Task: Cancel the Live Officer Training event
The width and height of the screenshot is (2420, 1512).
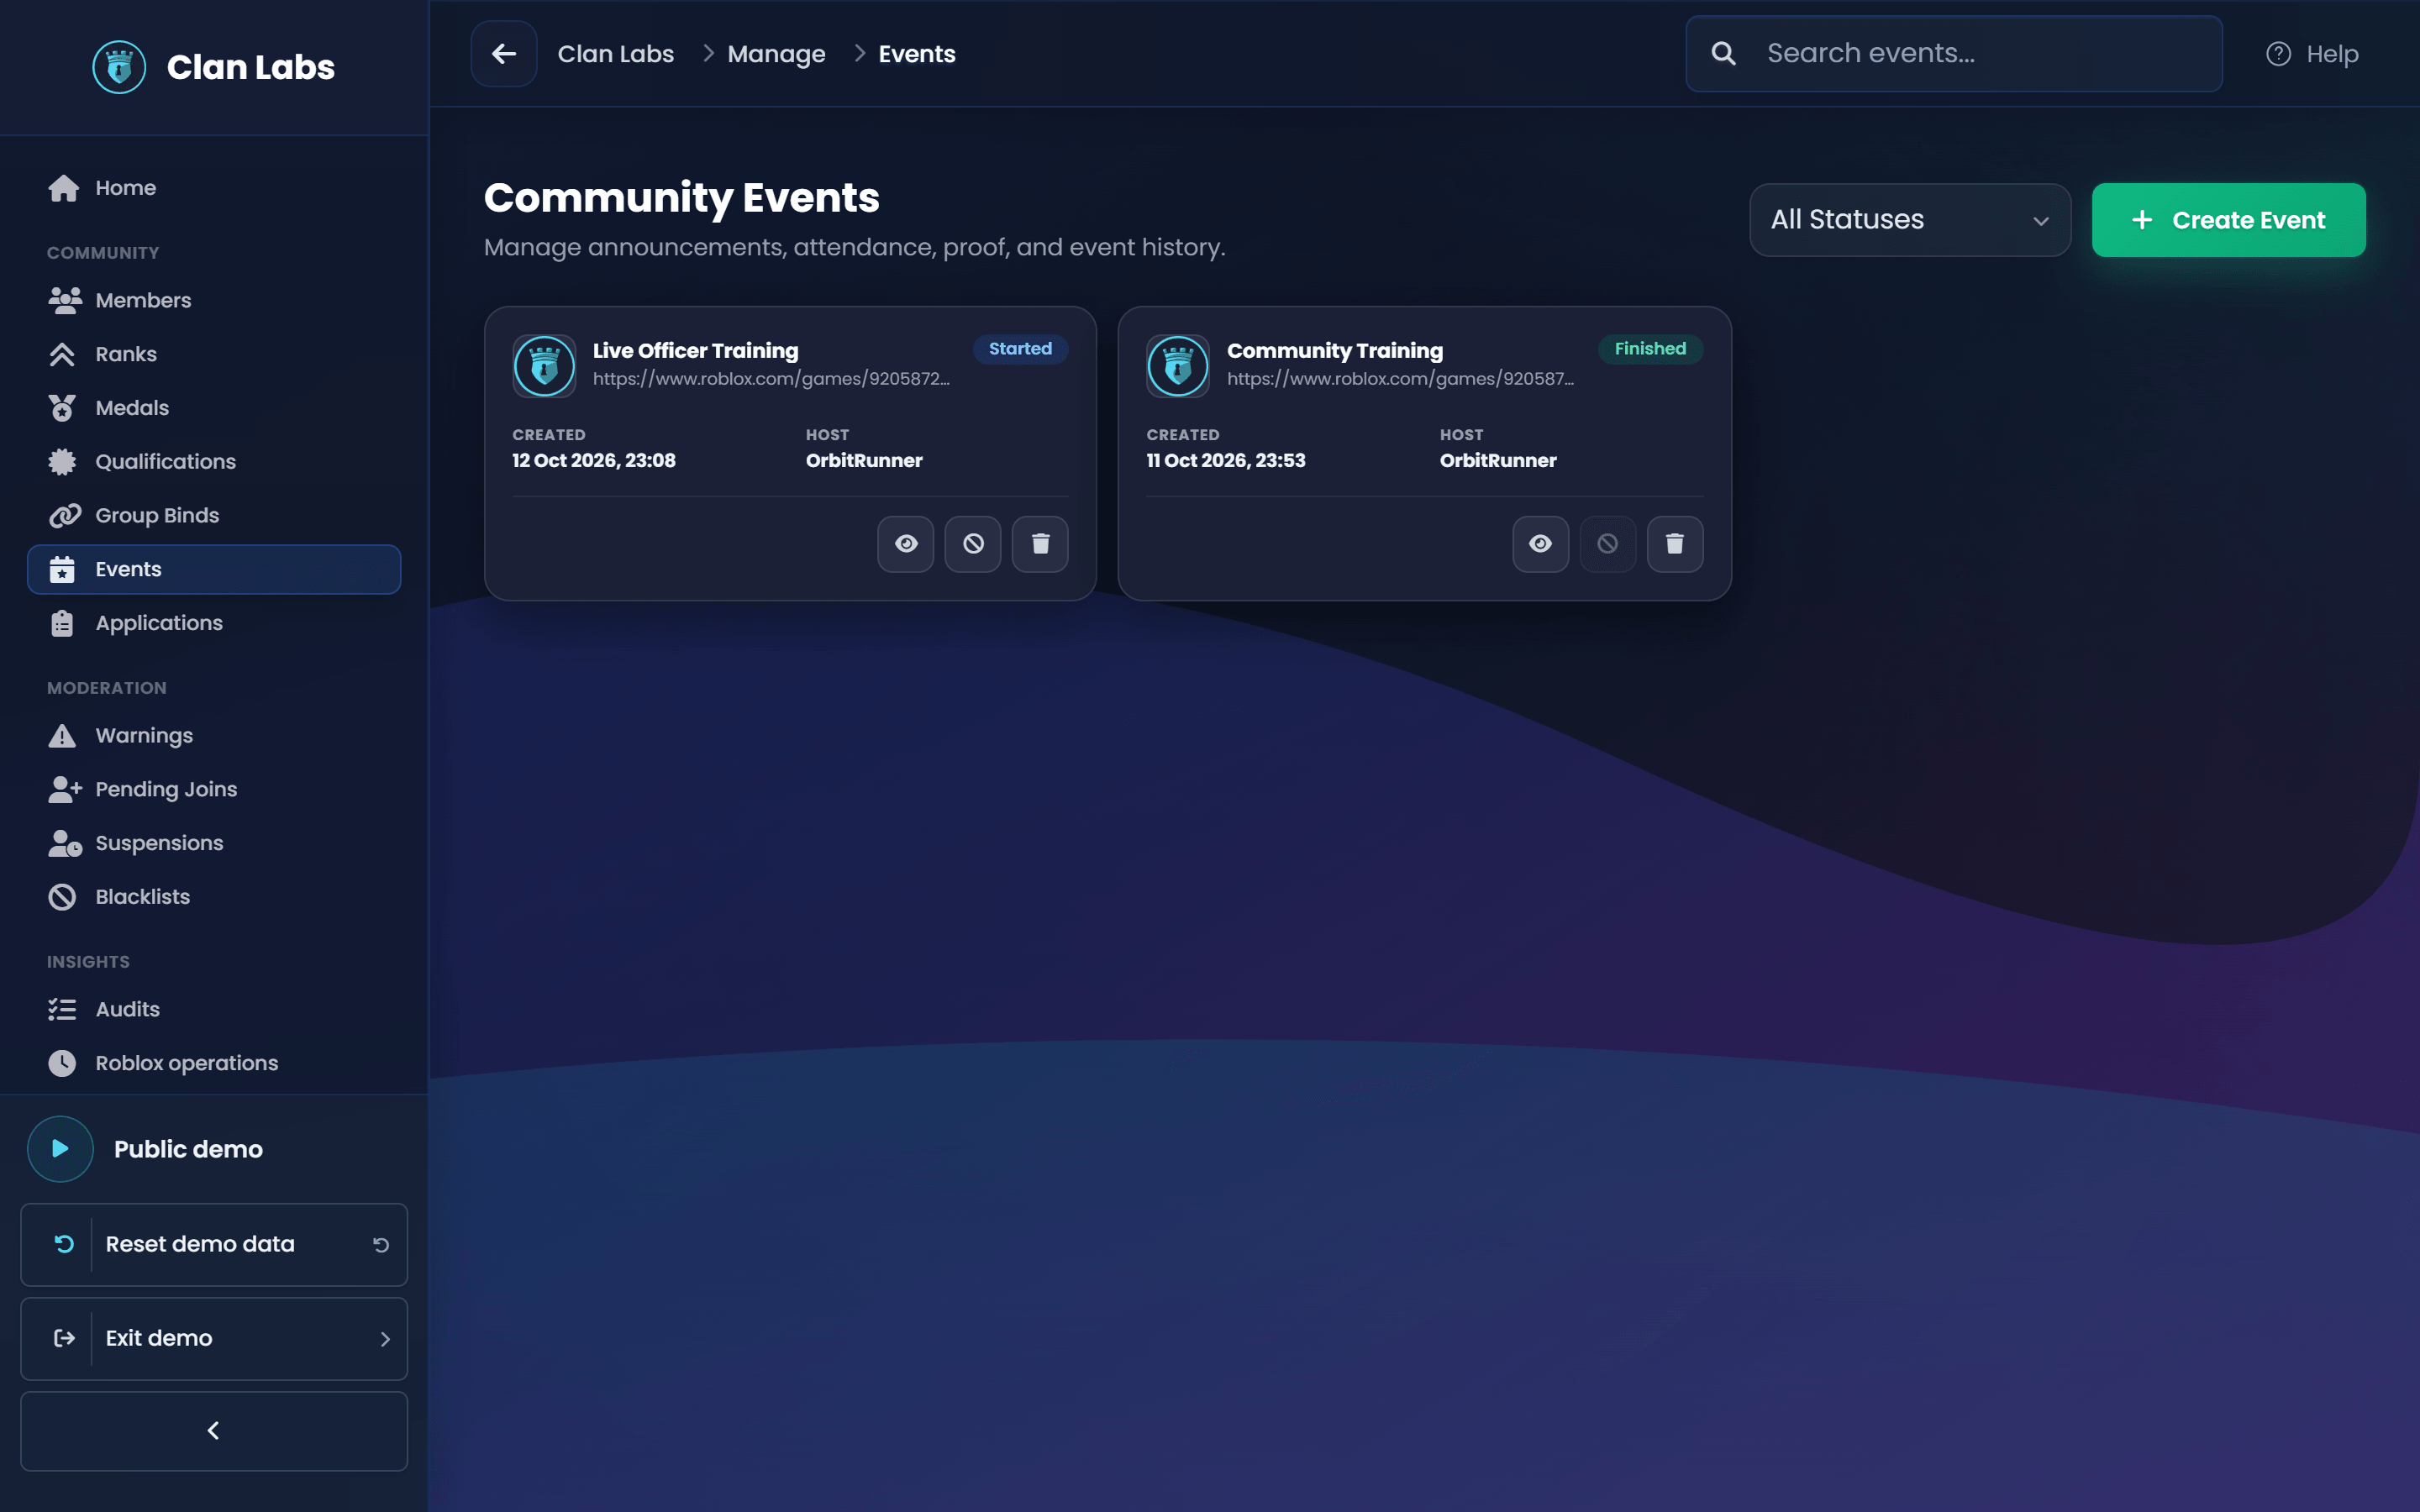Action: (x=973, y=544)
